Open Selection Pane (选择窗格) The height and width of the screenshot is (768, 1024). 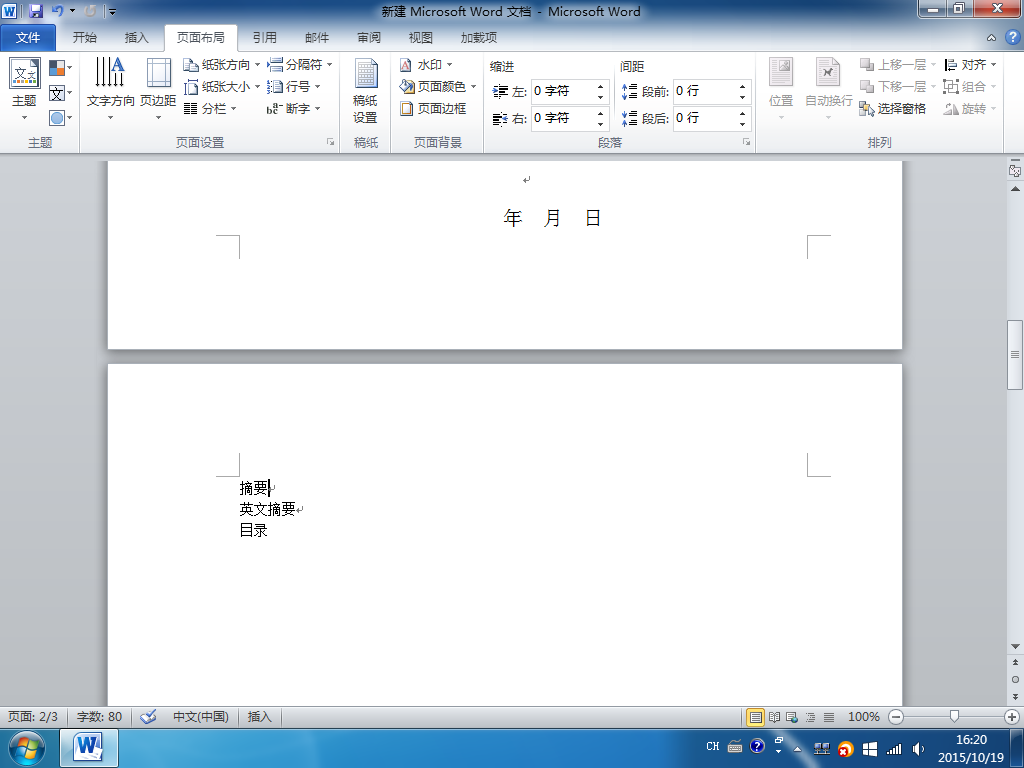click(893, 108)
